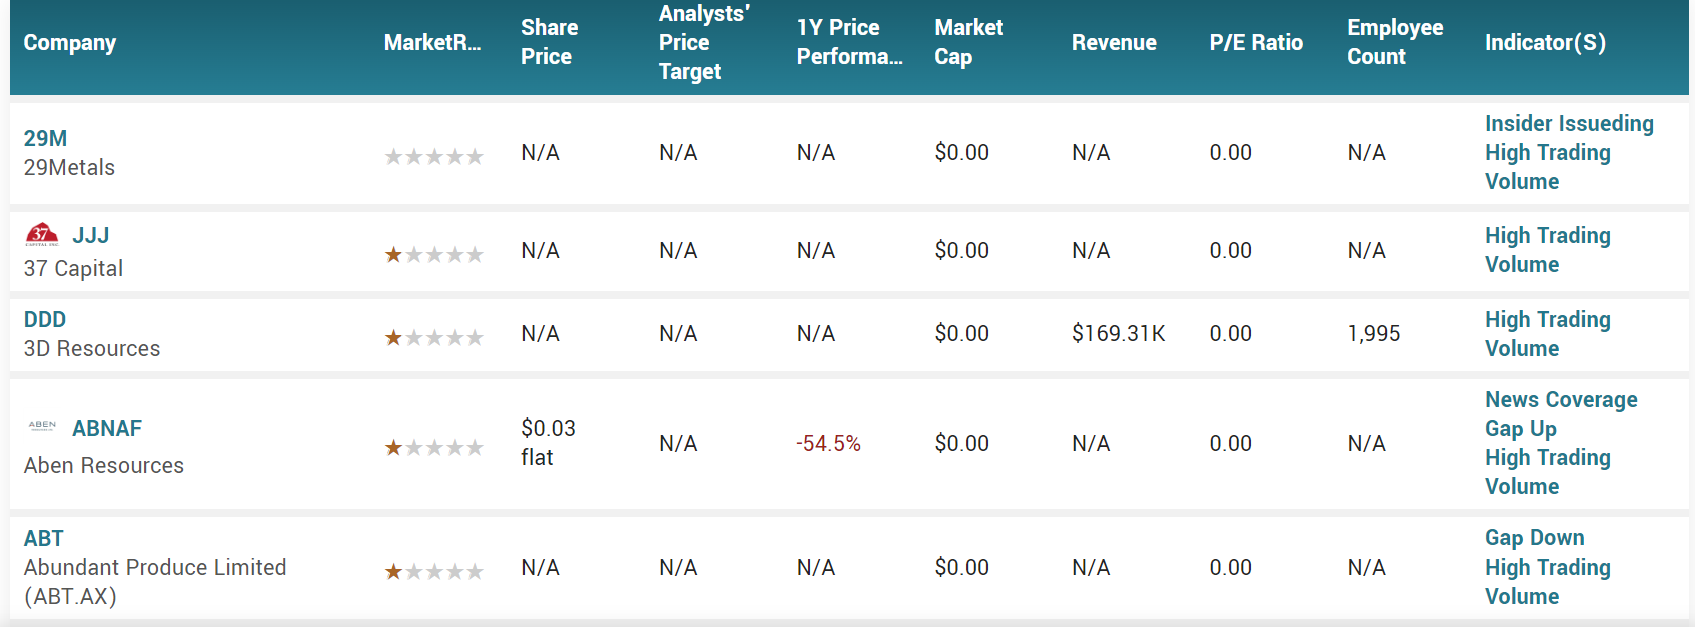Click the Gap Down indicator link
The image size is (1695, 627).
(1534, 537)
